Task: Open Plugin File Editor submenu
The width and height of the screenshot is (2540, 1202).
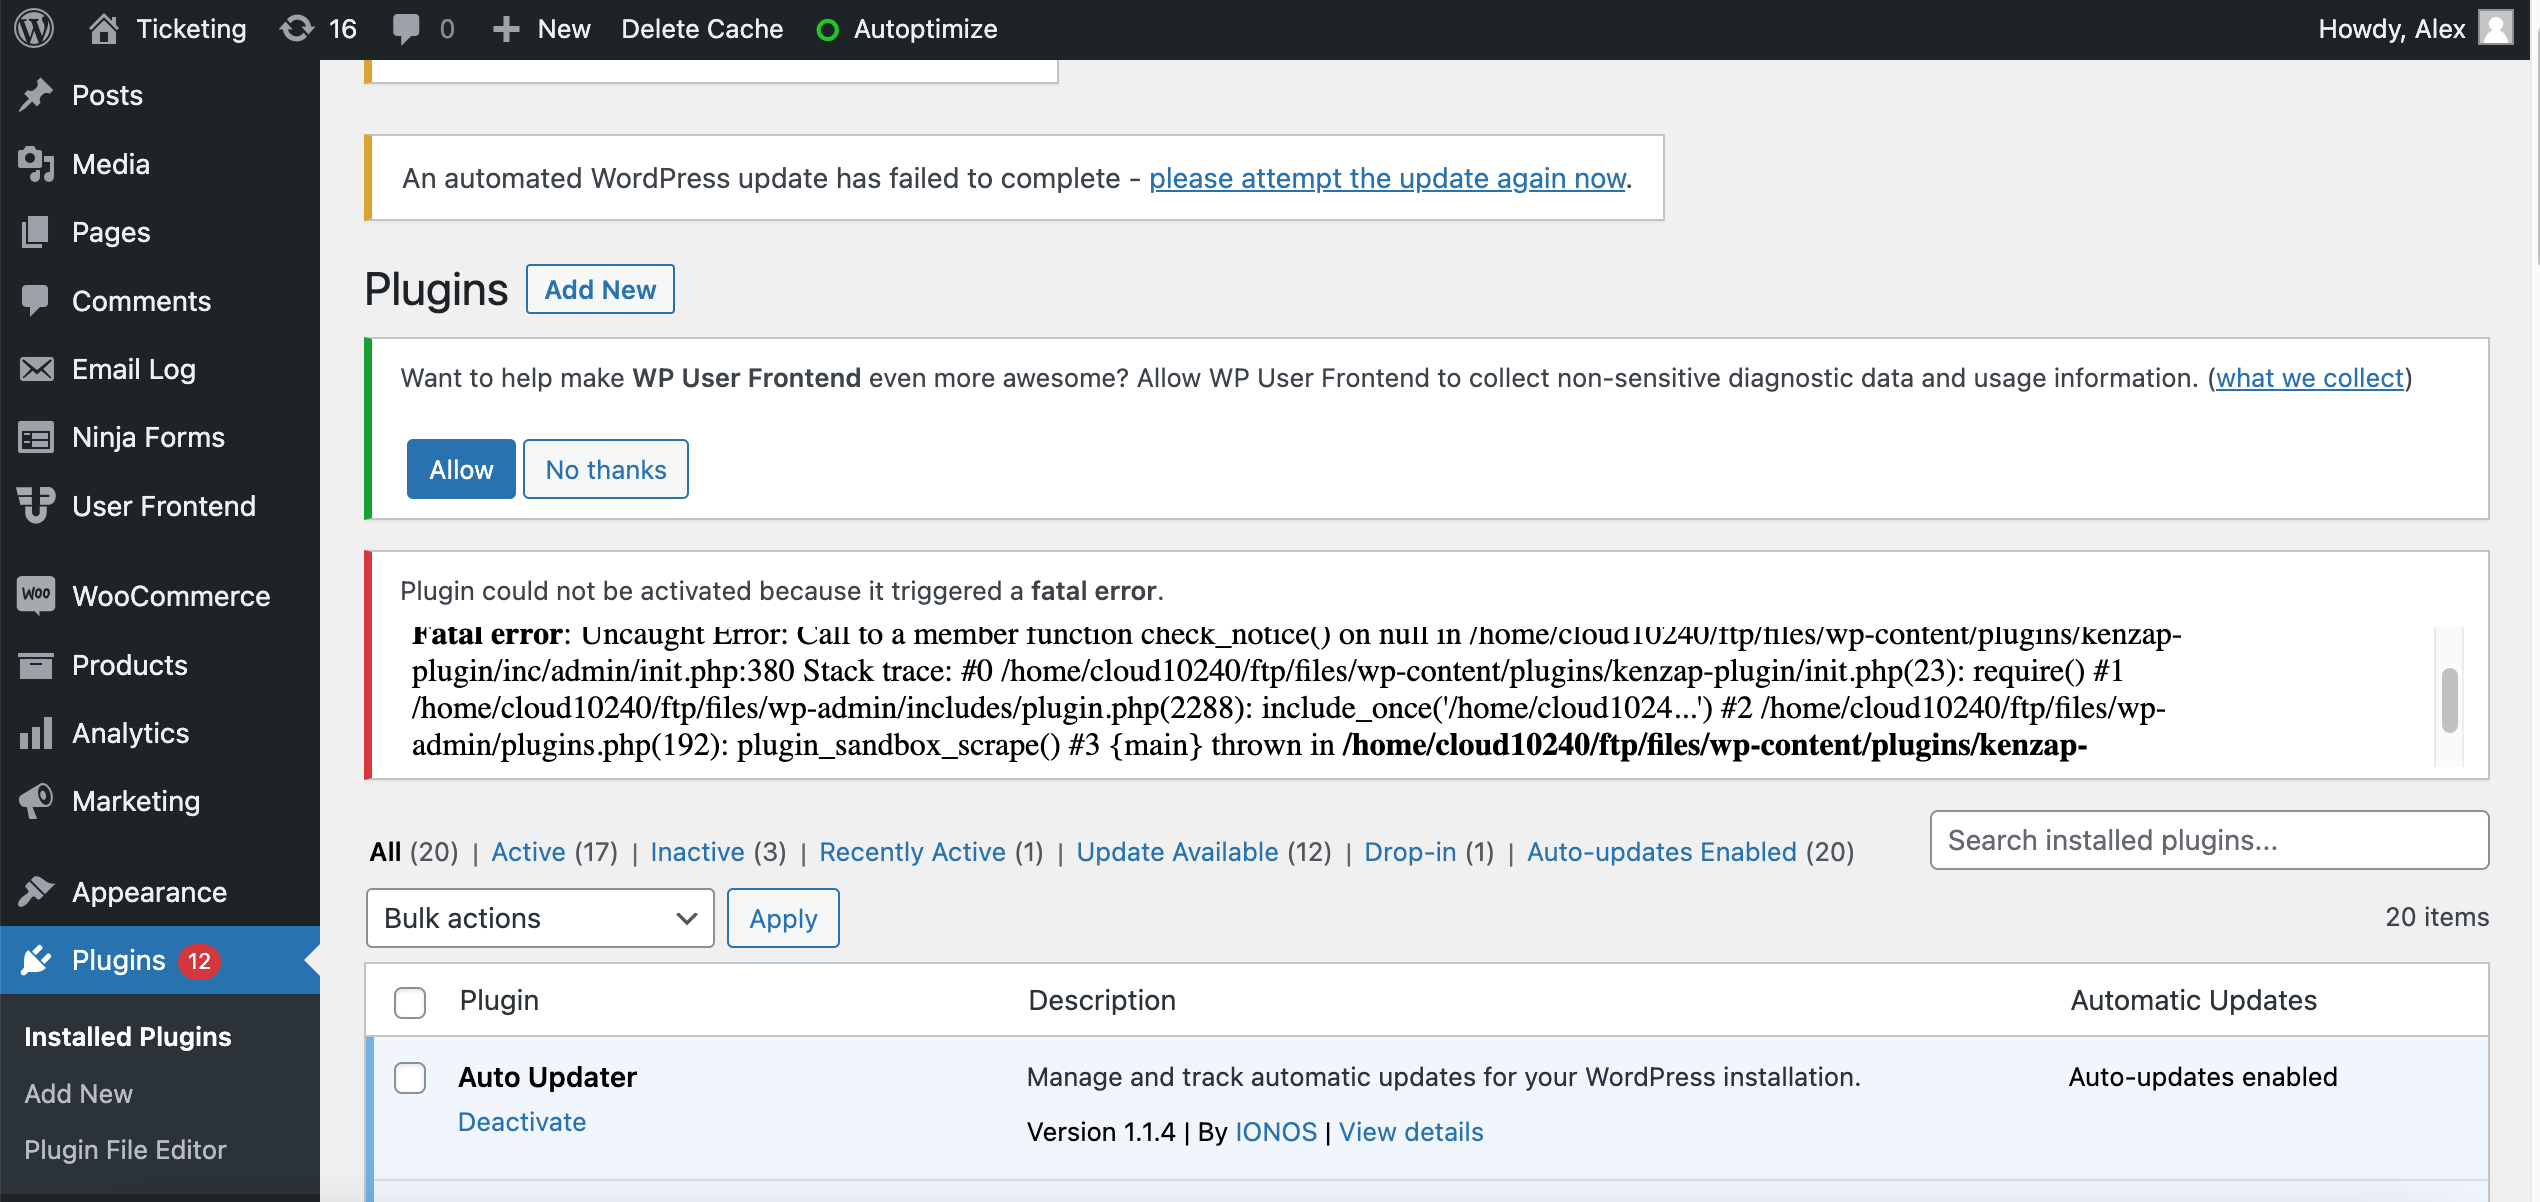Action: click(125, 1150)
